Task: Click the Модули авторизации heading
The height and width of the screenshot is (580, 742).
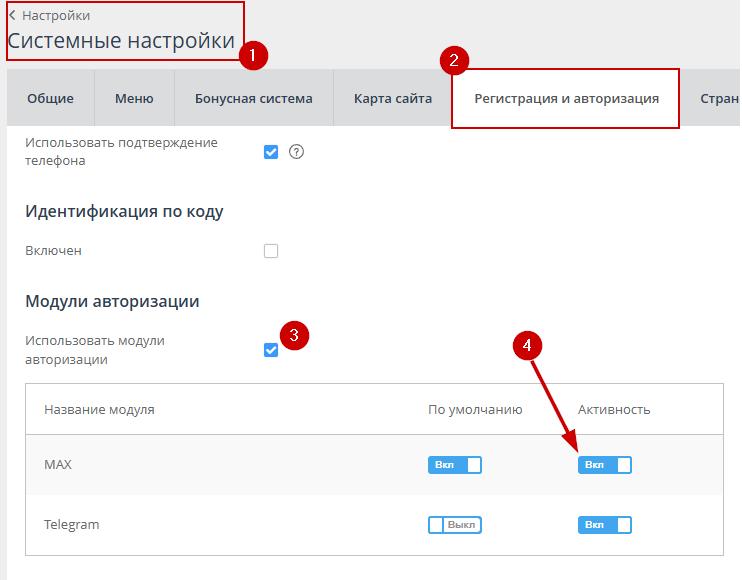Action: tap(112, 301)
